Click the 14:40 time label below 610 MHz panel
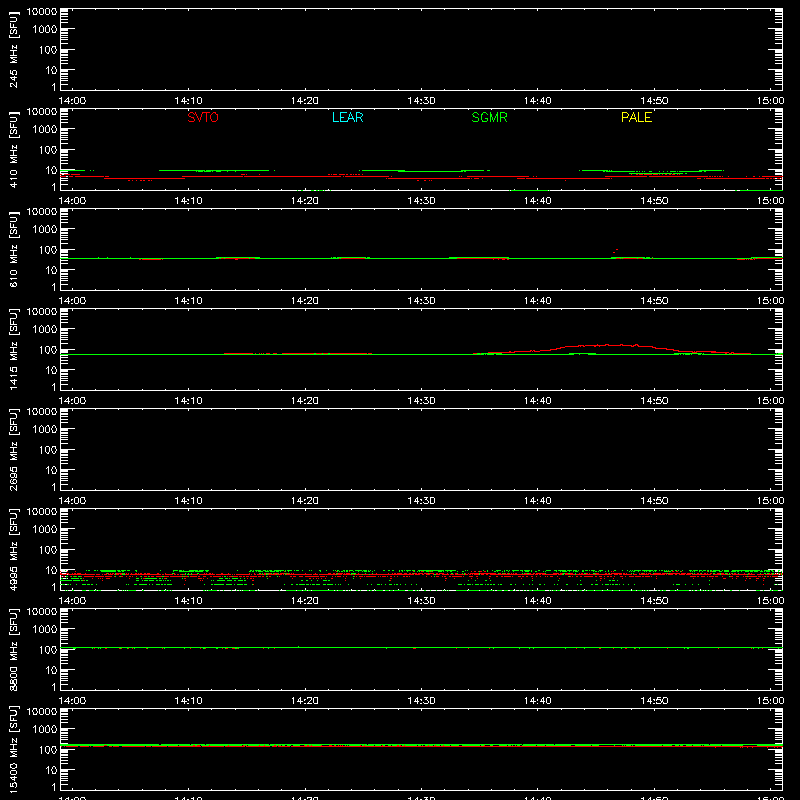The height and width of the screenshot is (800, 800). (537, 301)
